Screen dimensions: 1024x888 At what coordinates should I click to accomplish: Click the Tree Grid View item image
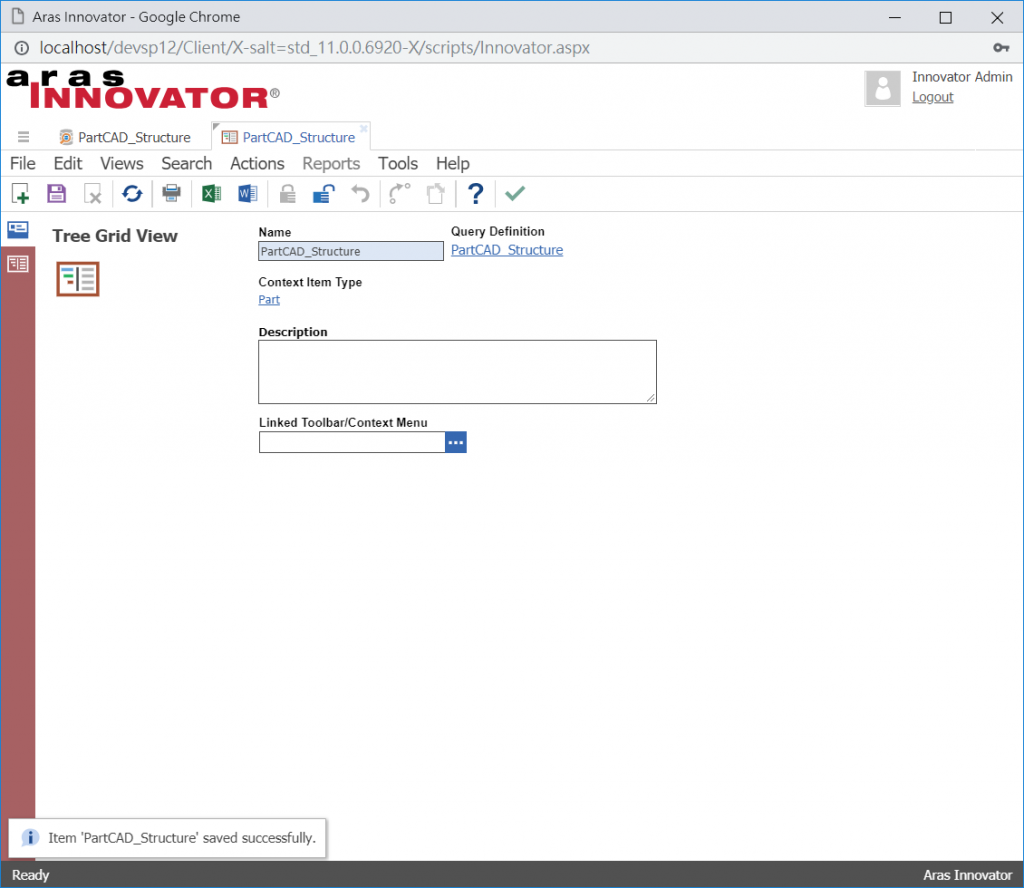78,279
